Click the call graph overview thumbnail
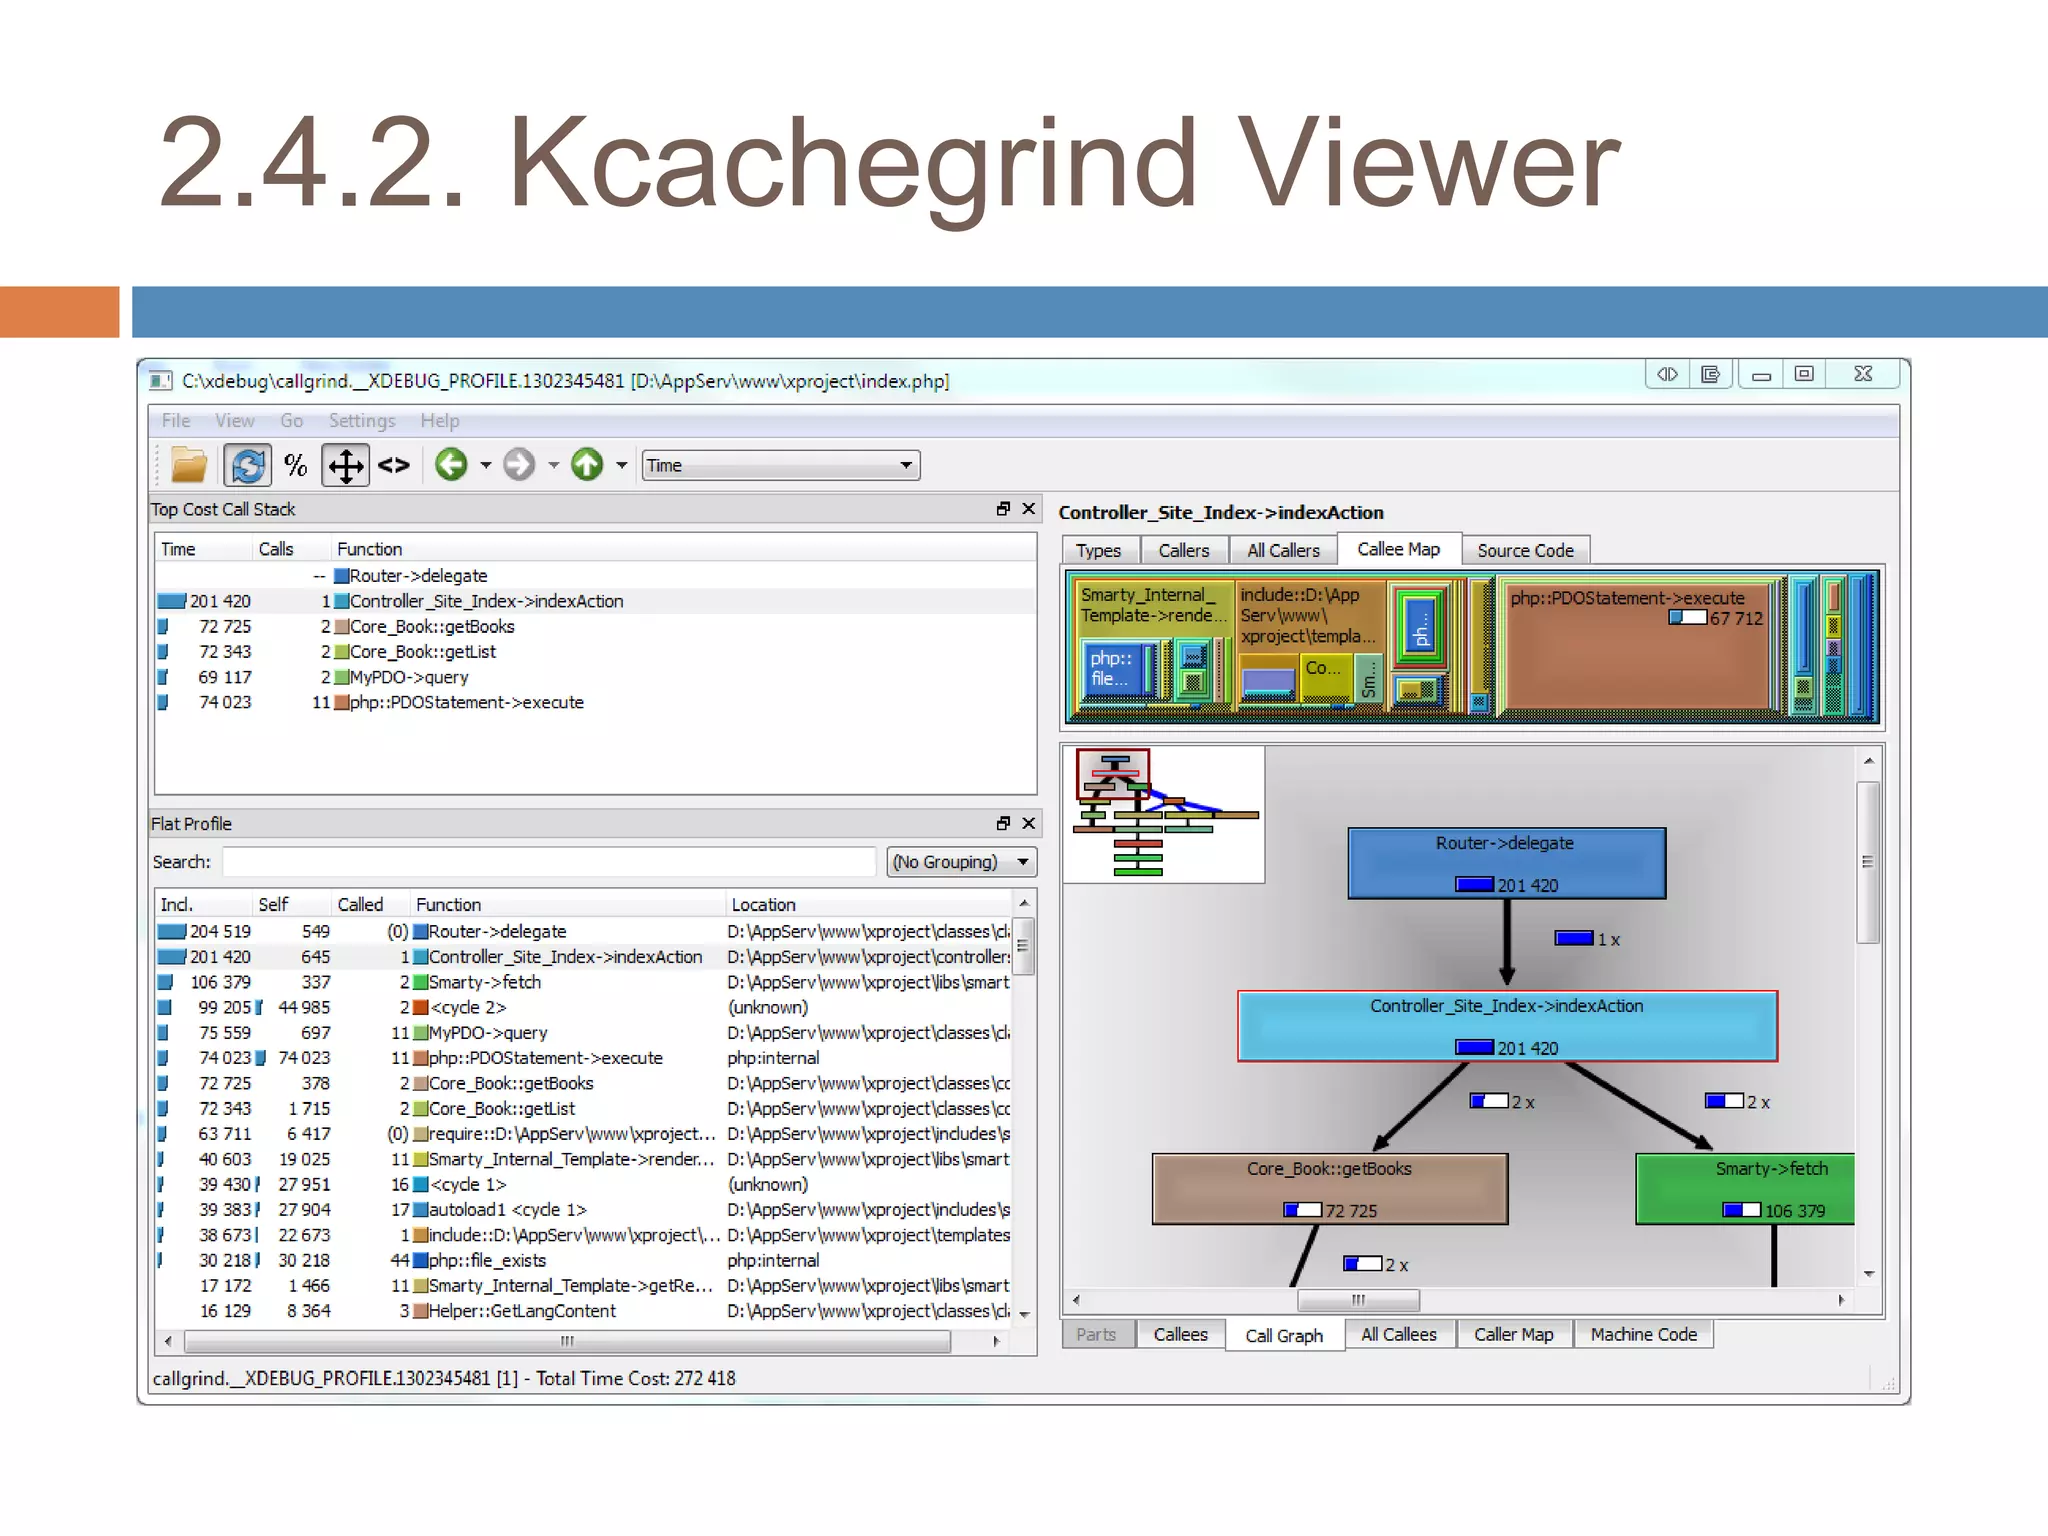 [1164, 814]
